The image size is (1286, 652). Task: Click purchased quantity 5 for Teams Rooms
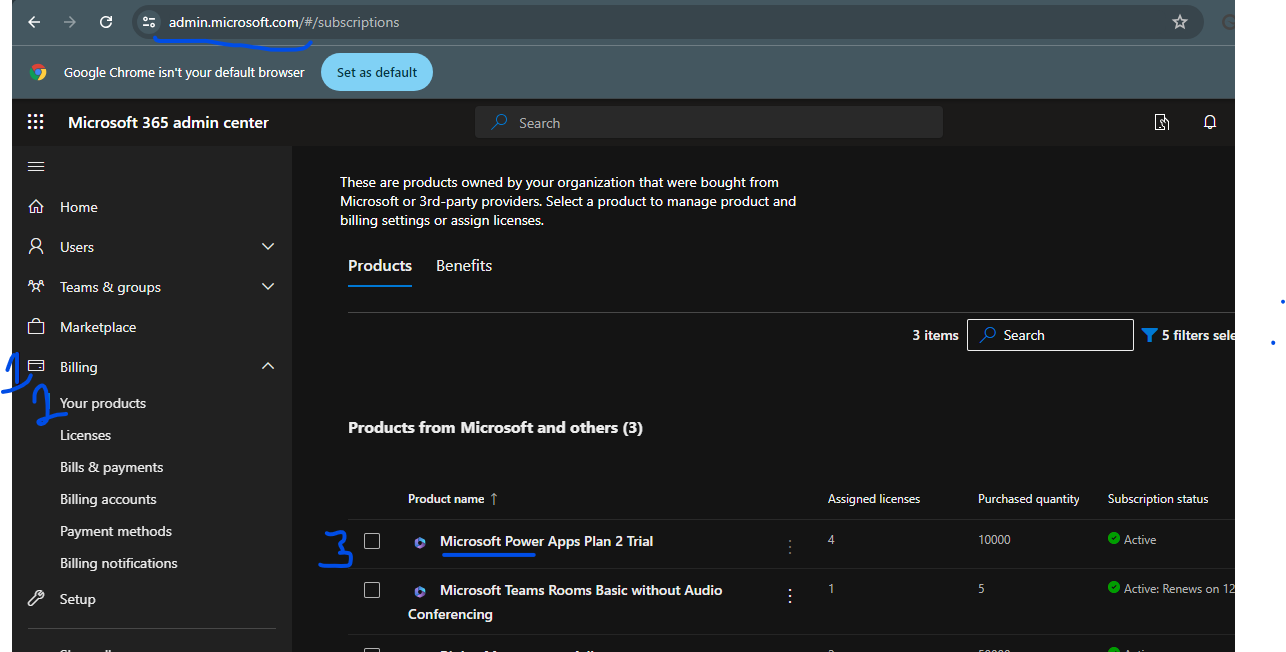pyautogui.click(x=981, y=588)
